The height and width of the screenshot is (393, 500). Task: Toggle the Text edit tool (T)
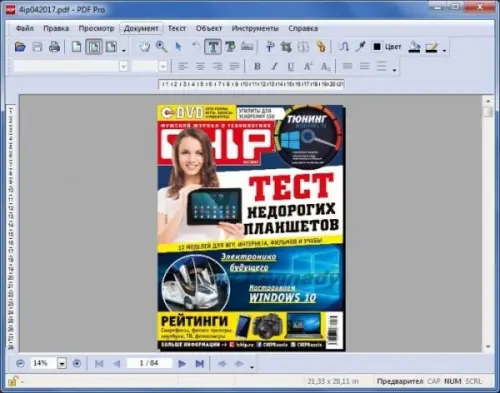[x=213, y=47]
